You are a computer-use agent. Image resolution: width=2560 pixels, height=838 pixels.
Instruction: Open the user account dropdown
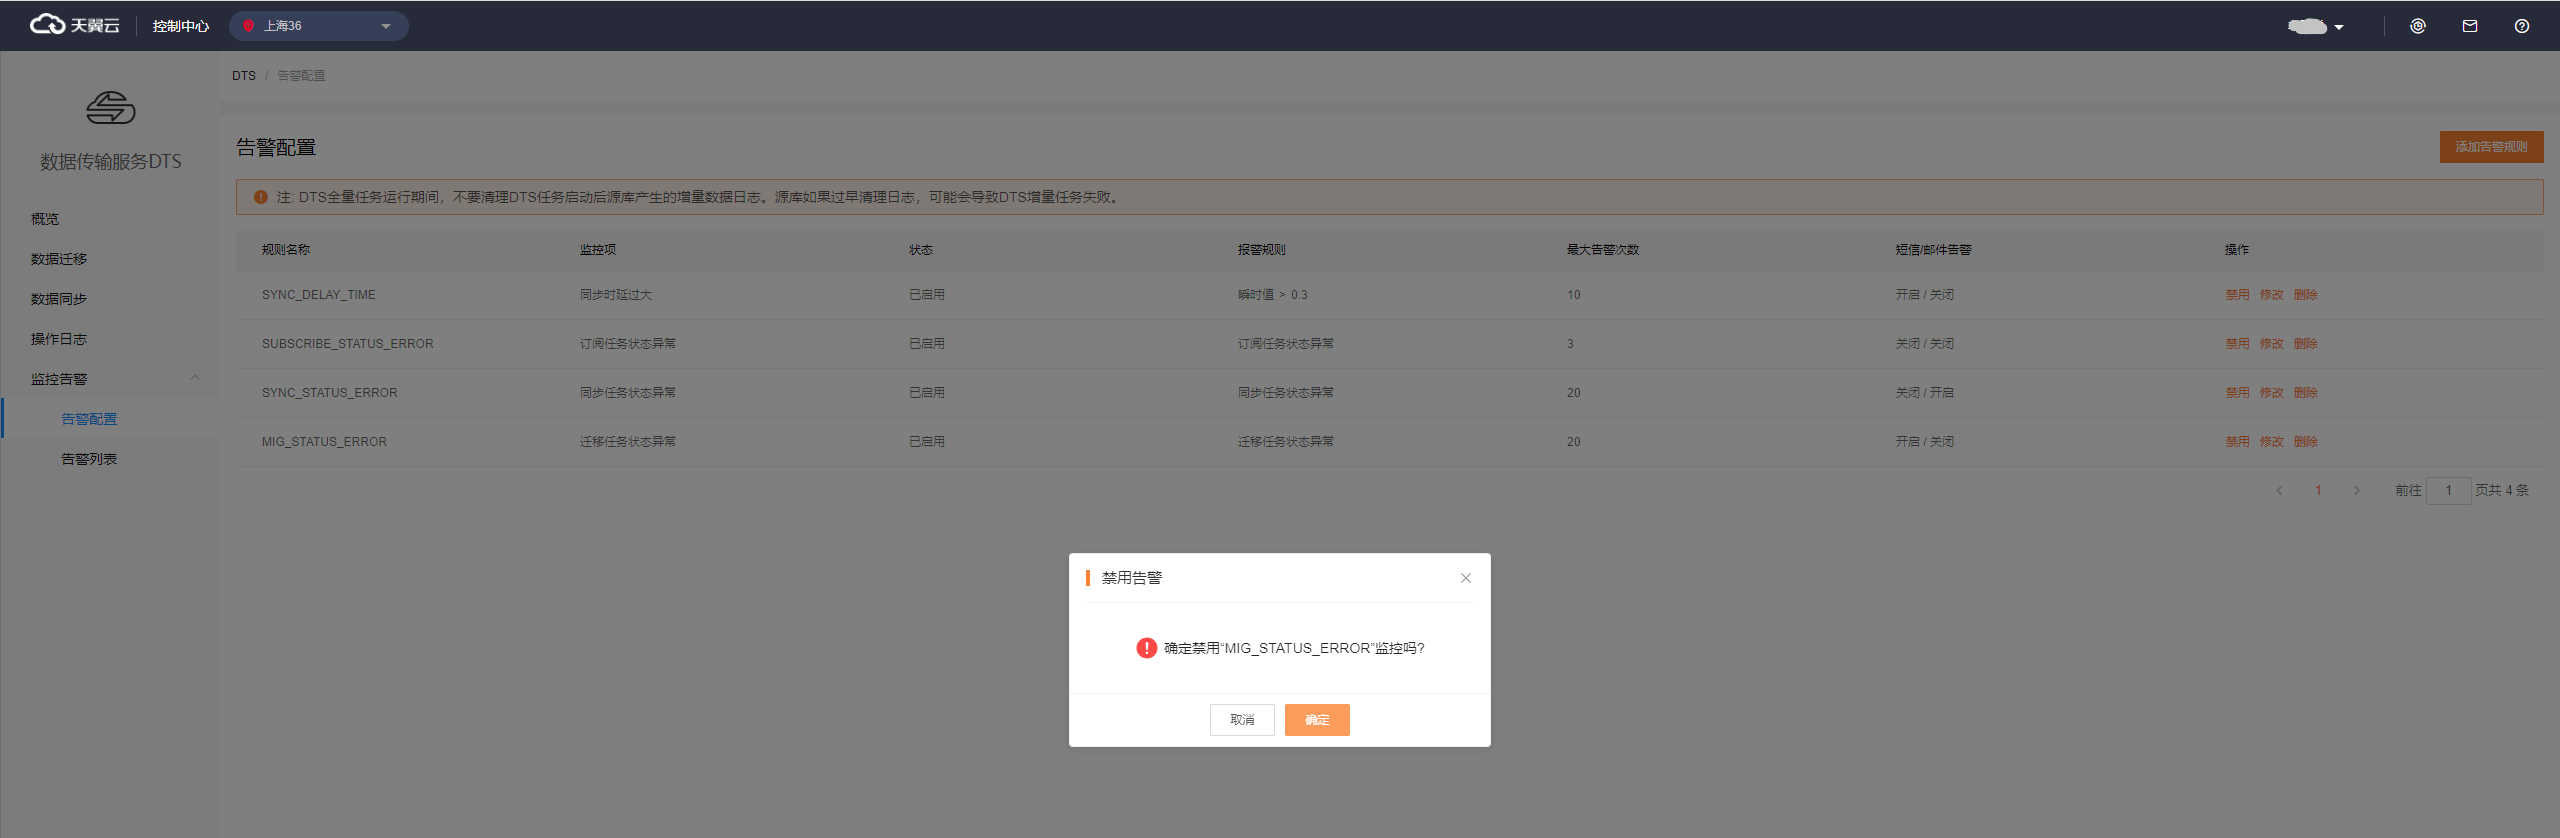click(2315, 26)
